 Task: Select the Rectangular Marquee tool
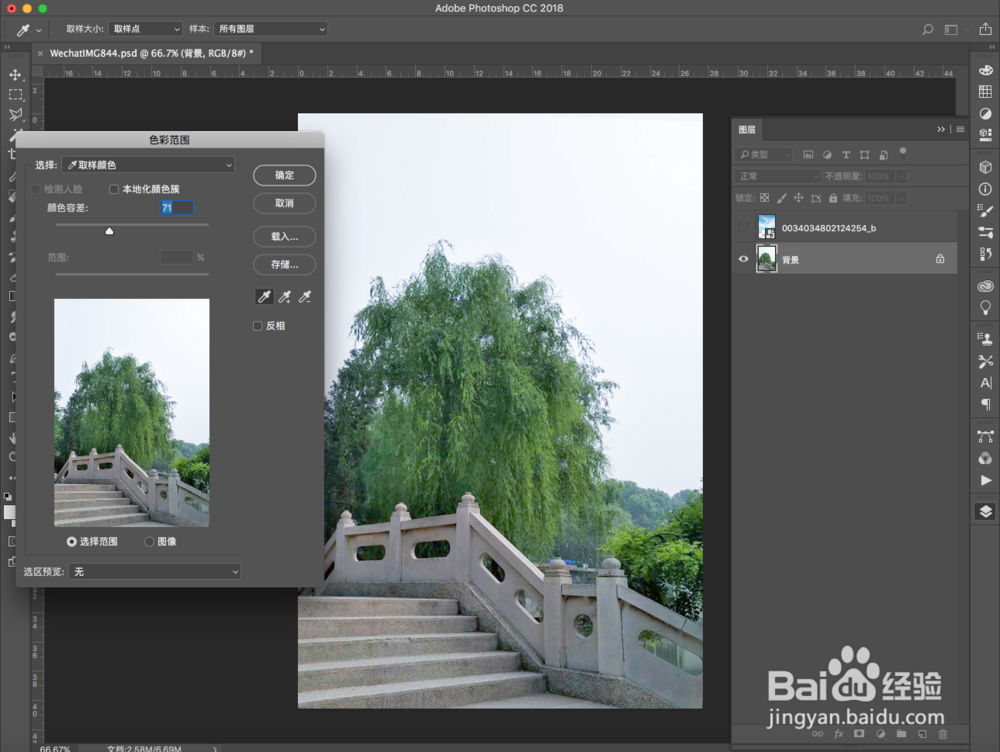[15, 92]
